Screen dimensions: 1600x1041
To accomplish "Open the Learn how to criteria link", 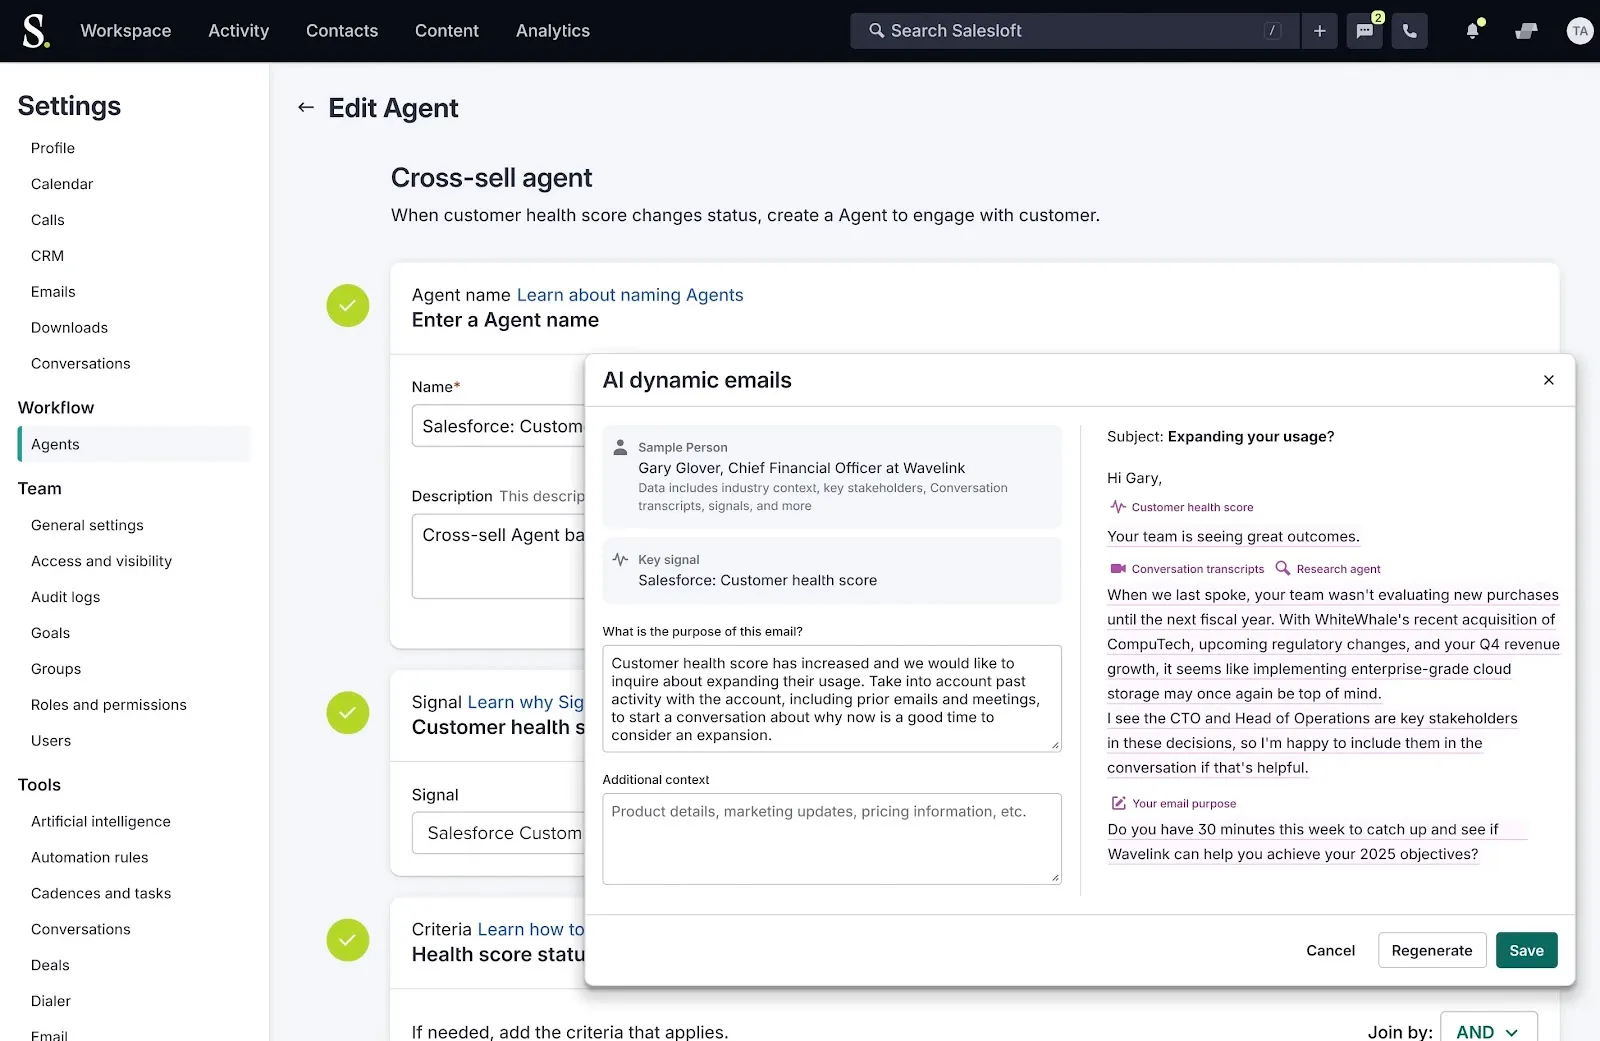I will 531,929.
